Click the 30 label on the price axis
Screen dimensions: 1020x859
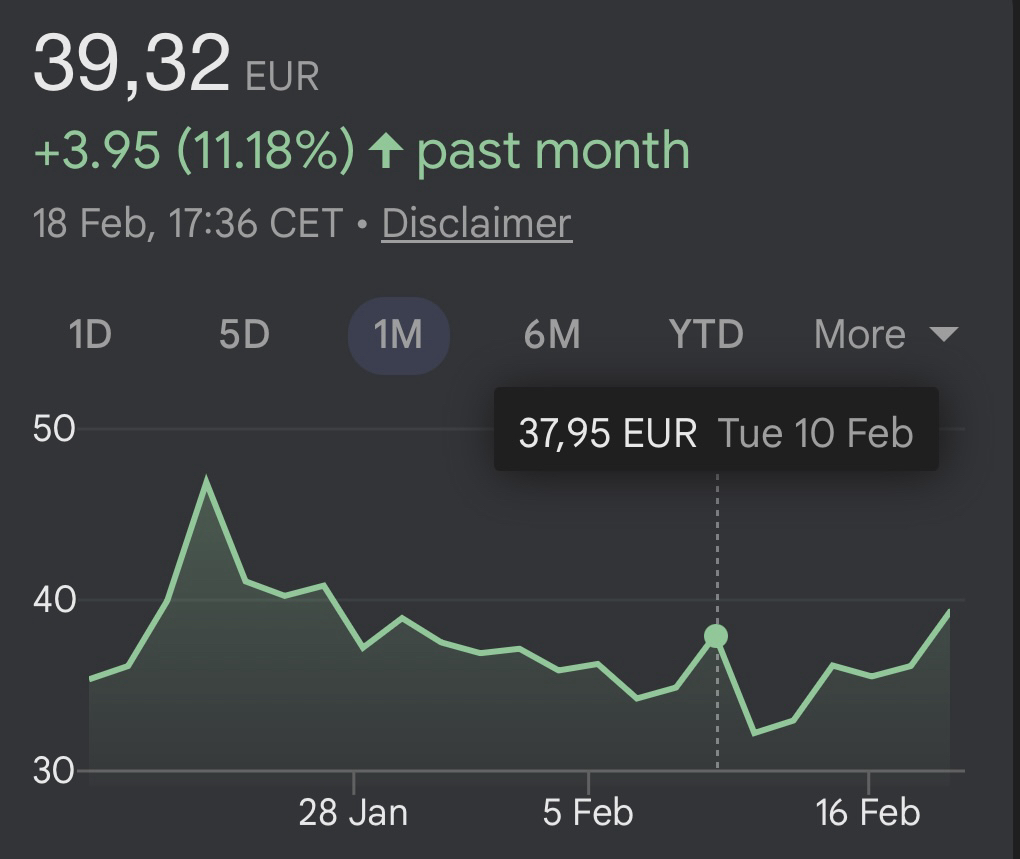pos(55,771)
